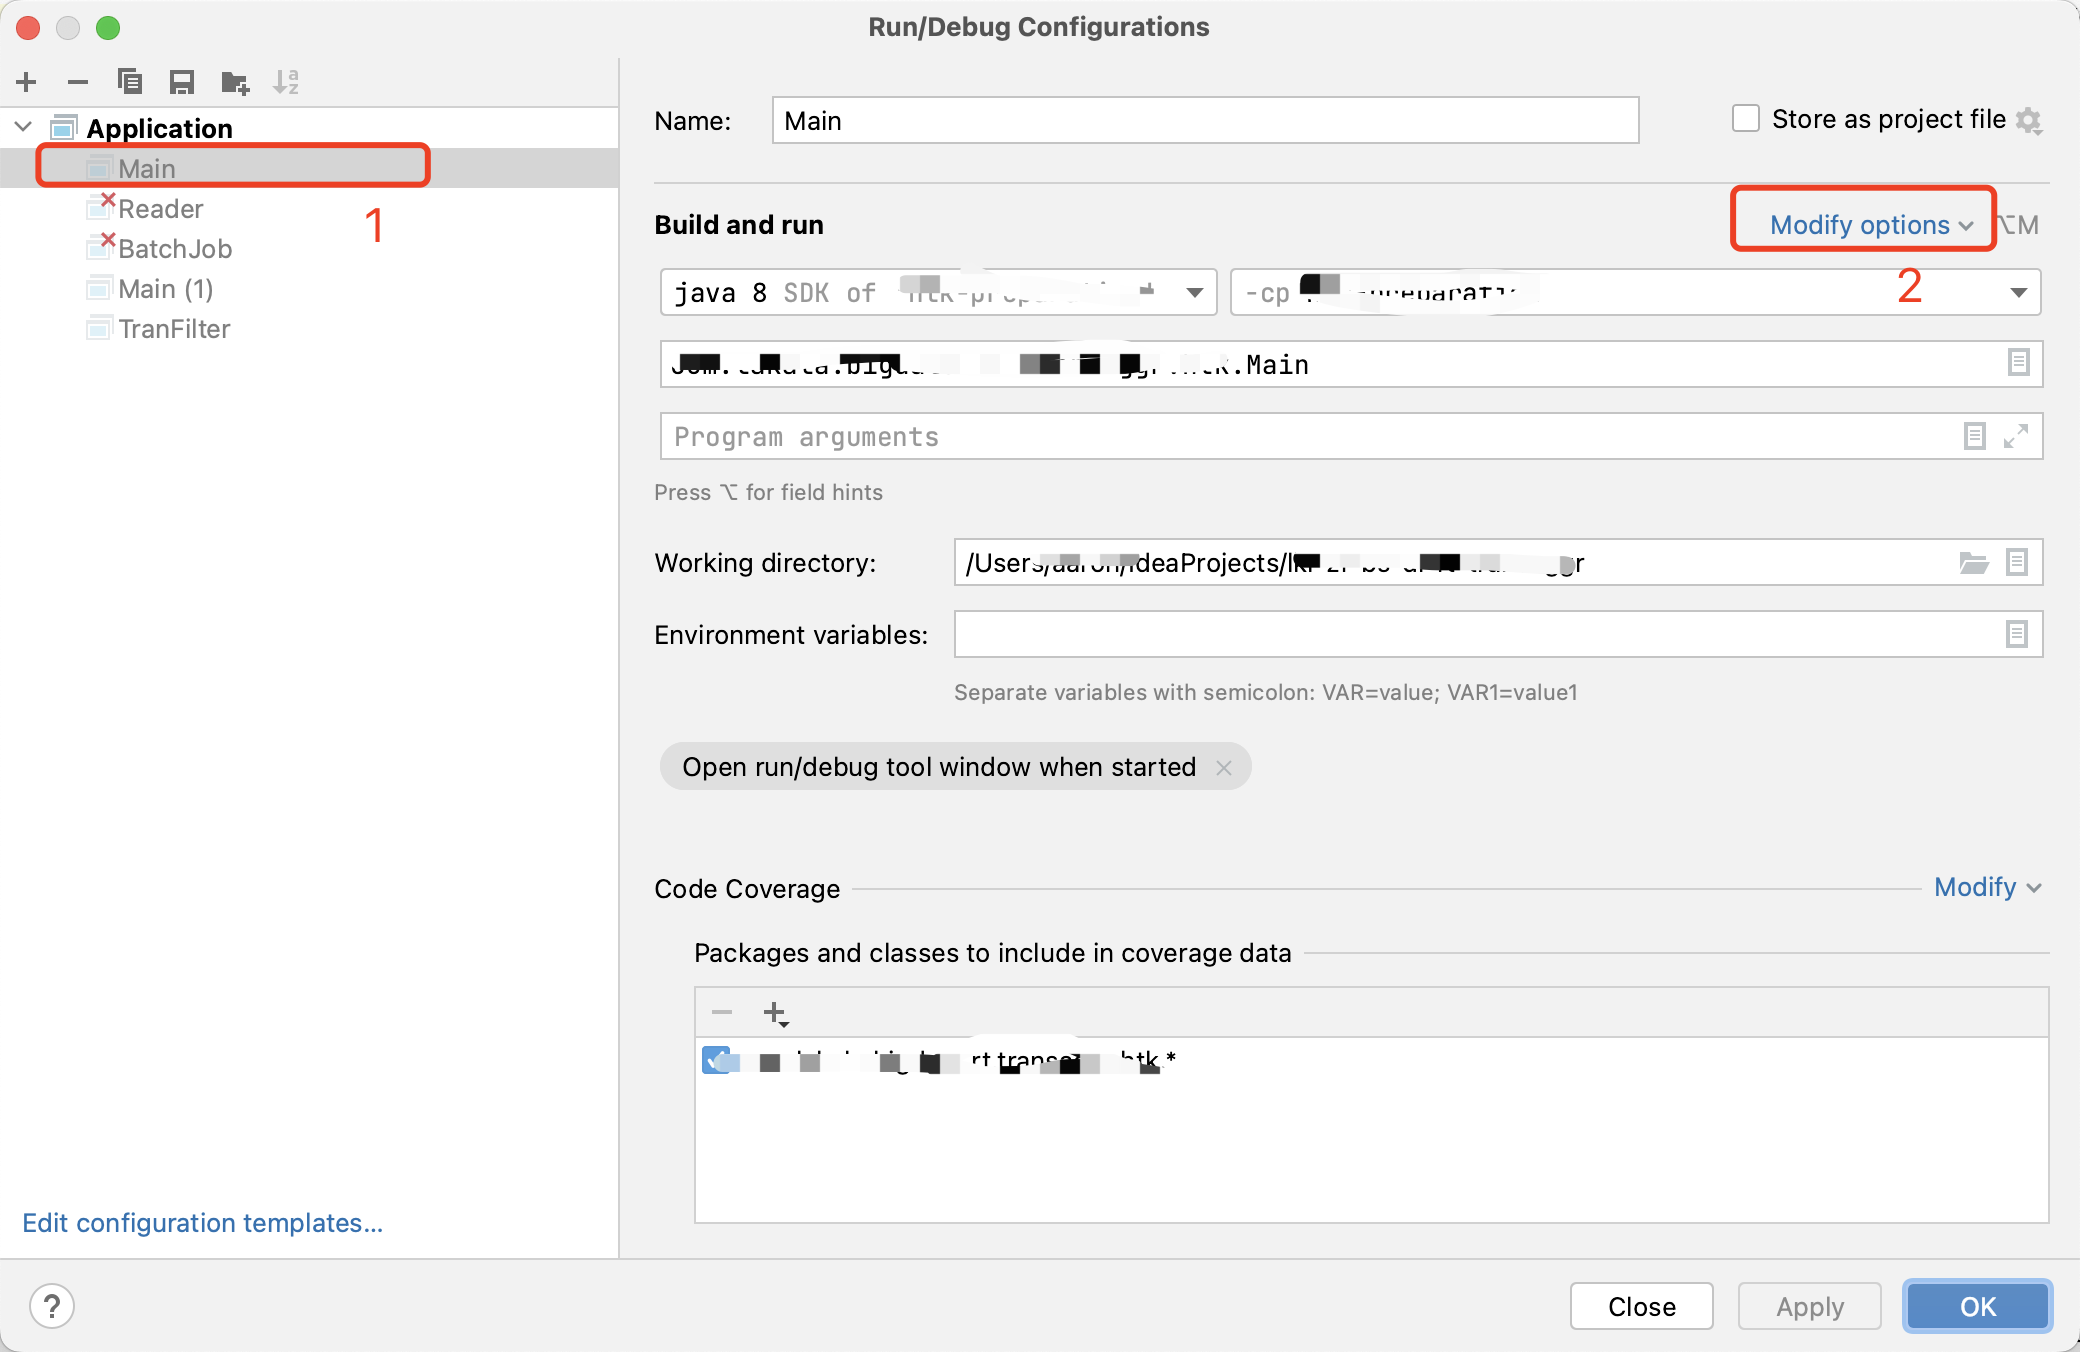Collapse the Application tree node
The height and width of the screenshot is (1352, 2080).
tap(24, 127)
